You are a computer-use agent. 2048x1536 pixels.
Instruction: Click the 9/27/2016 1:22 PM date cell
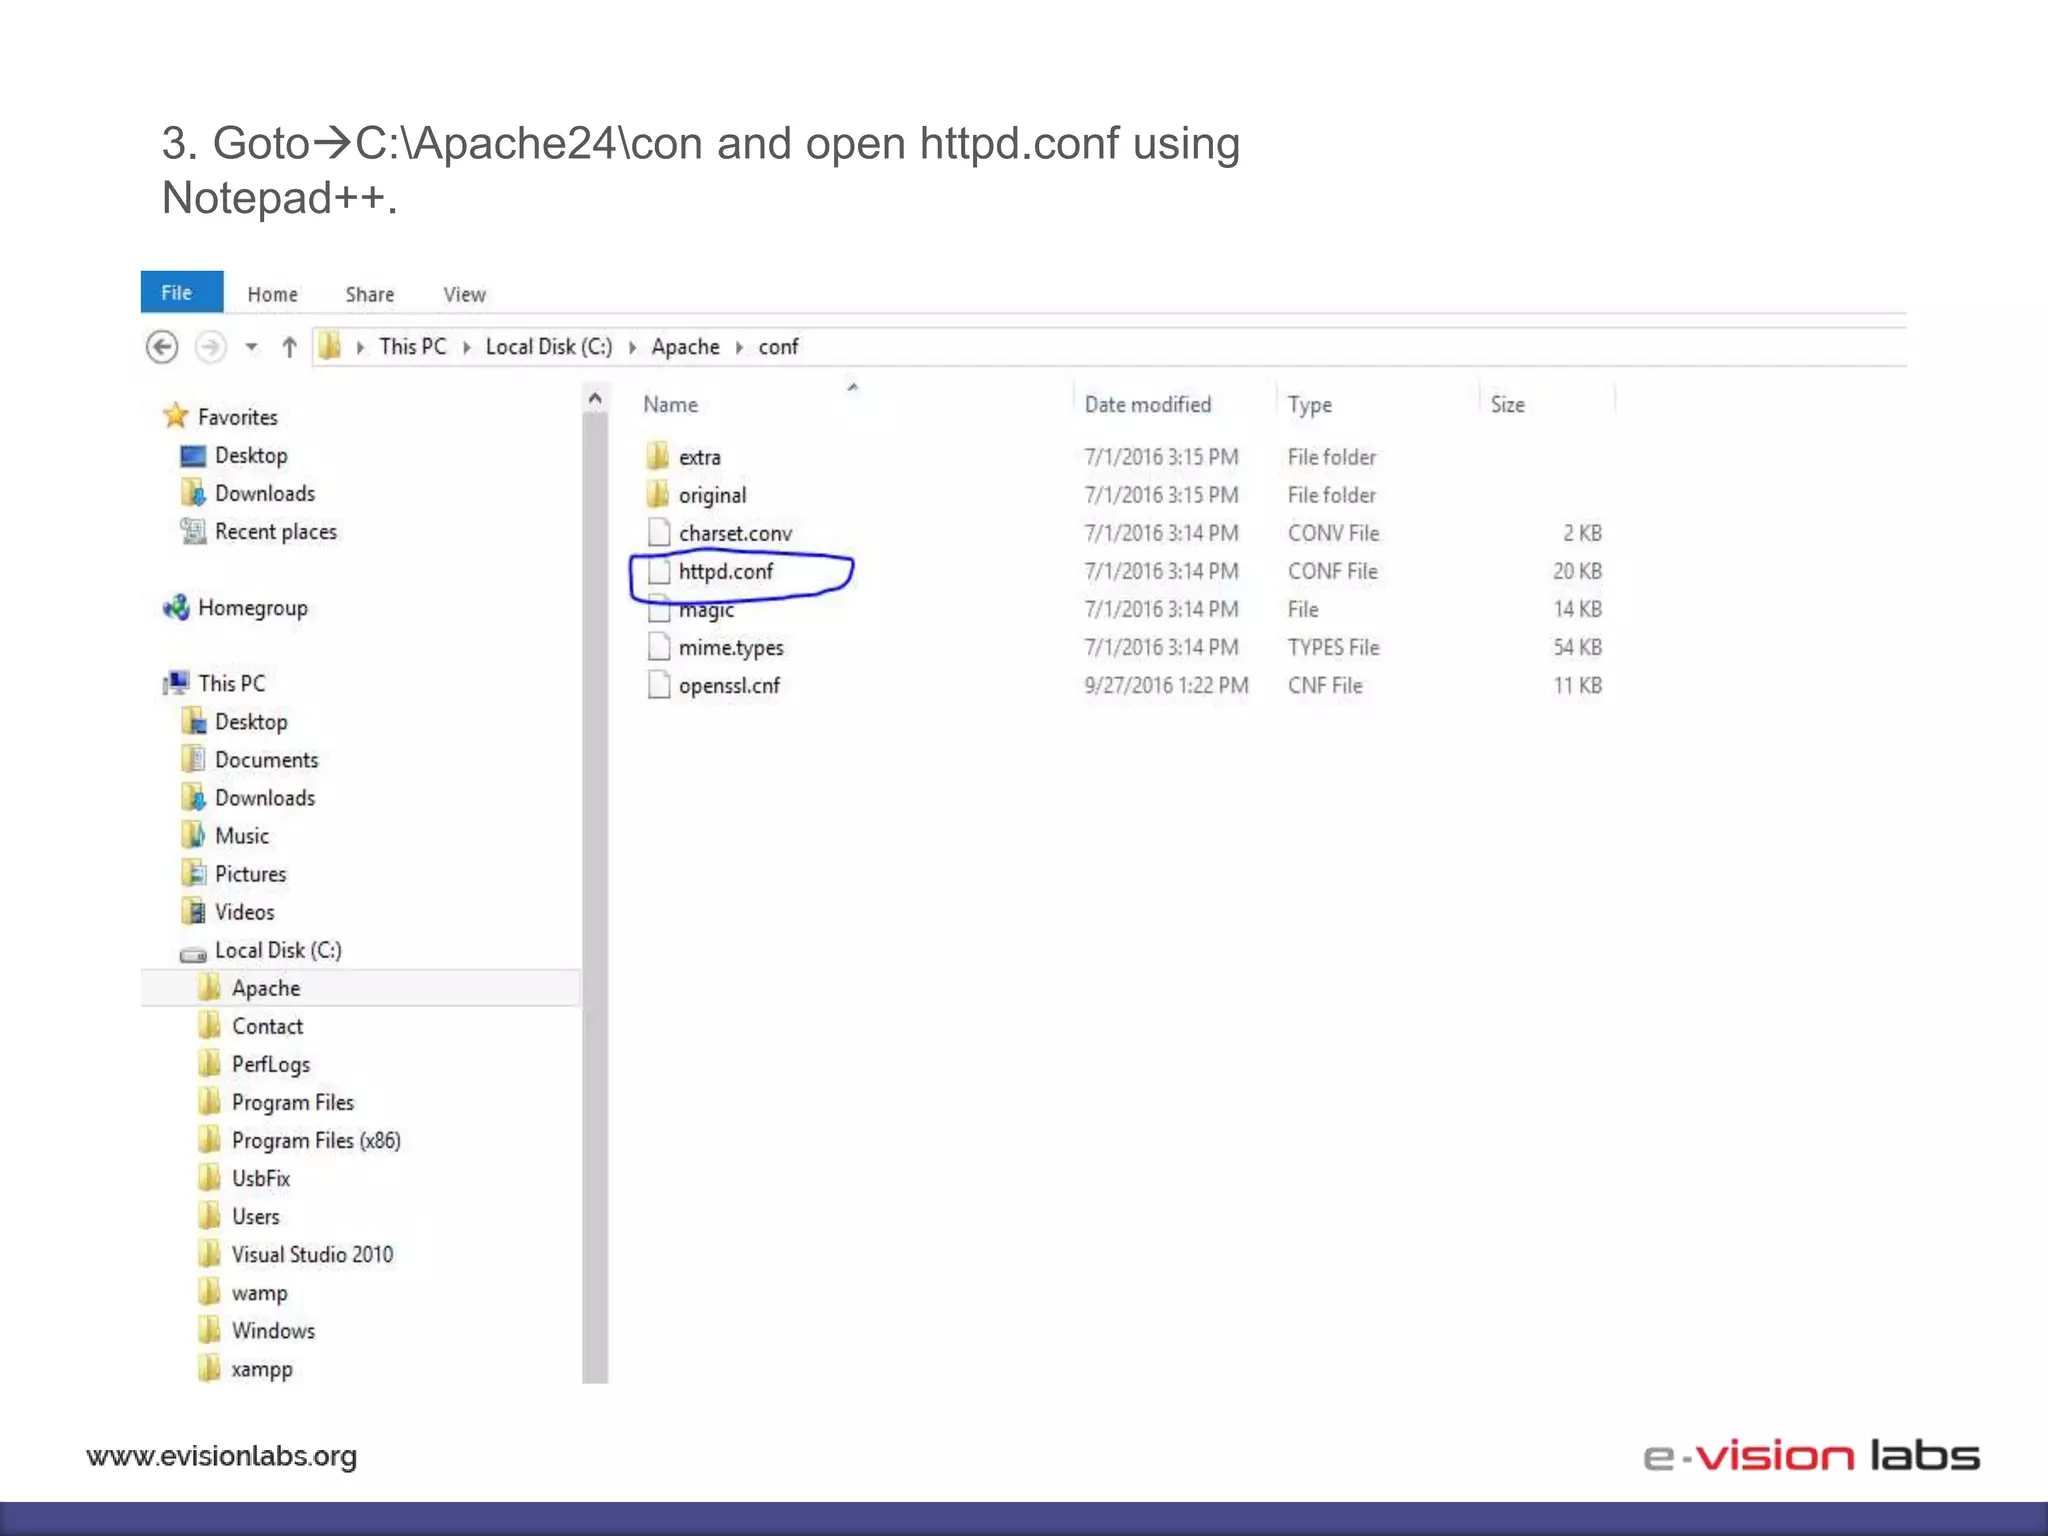click(x=1166, y=685)
